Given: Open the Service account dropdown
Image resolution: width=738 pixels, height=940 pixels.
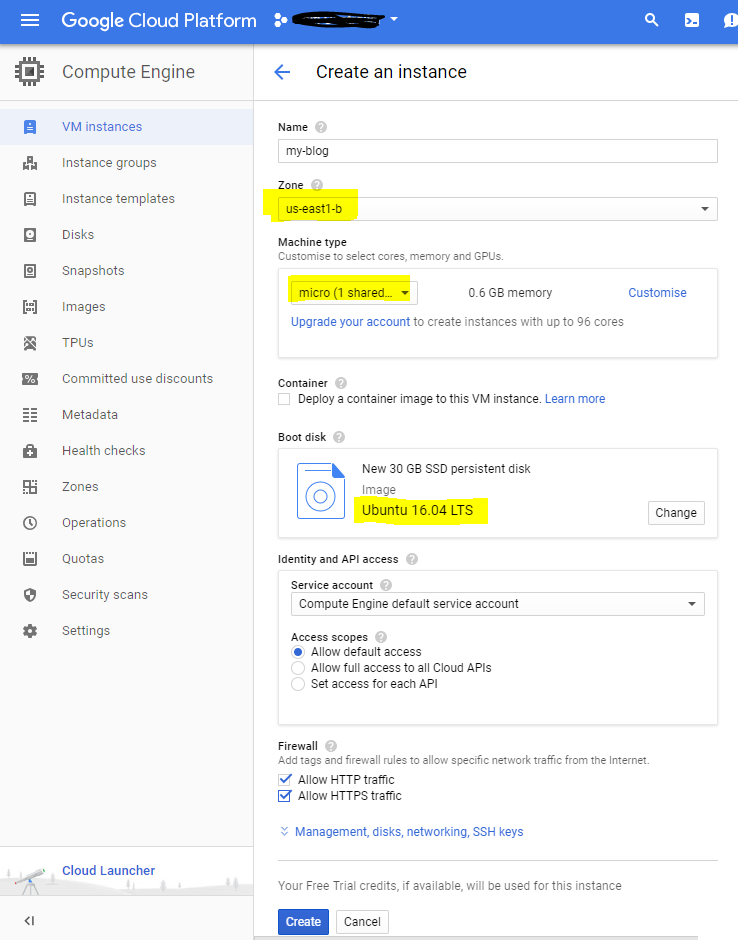Looking at the screenshot, I should pyautogui.click(x=498, y=604).
